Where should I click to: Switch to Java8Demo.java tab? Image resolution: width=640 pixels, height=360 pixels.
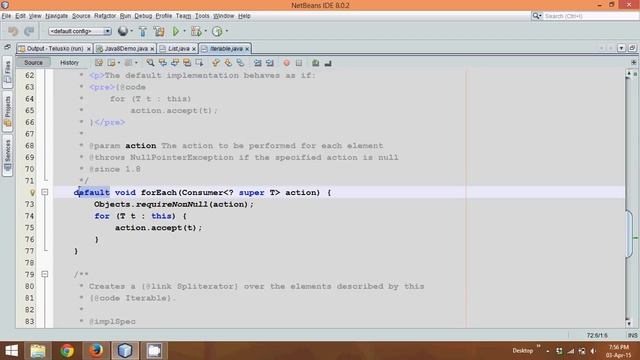click(126, 49)
